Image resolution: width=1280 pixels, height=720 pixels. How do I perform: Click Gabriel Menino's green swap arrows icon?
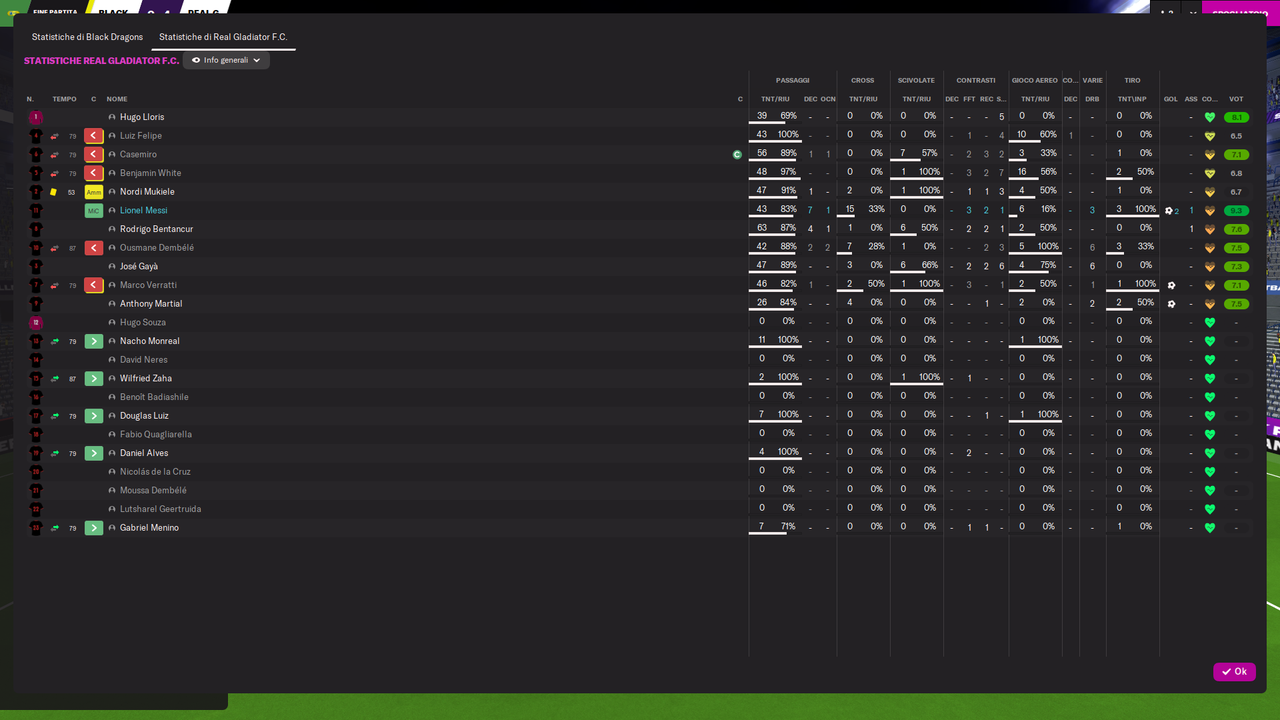pyautogui.click(x=55, y=528)
